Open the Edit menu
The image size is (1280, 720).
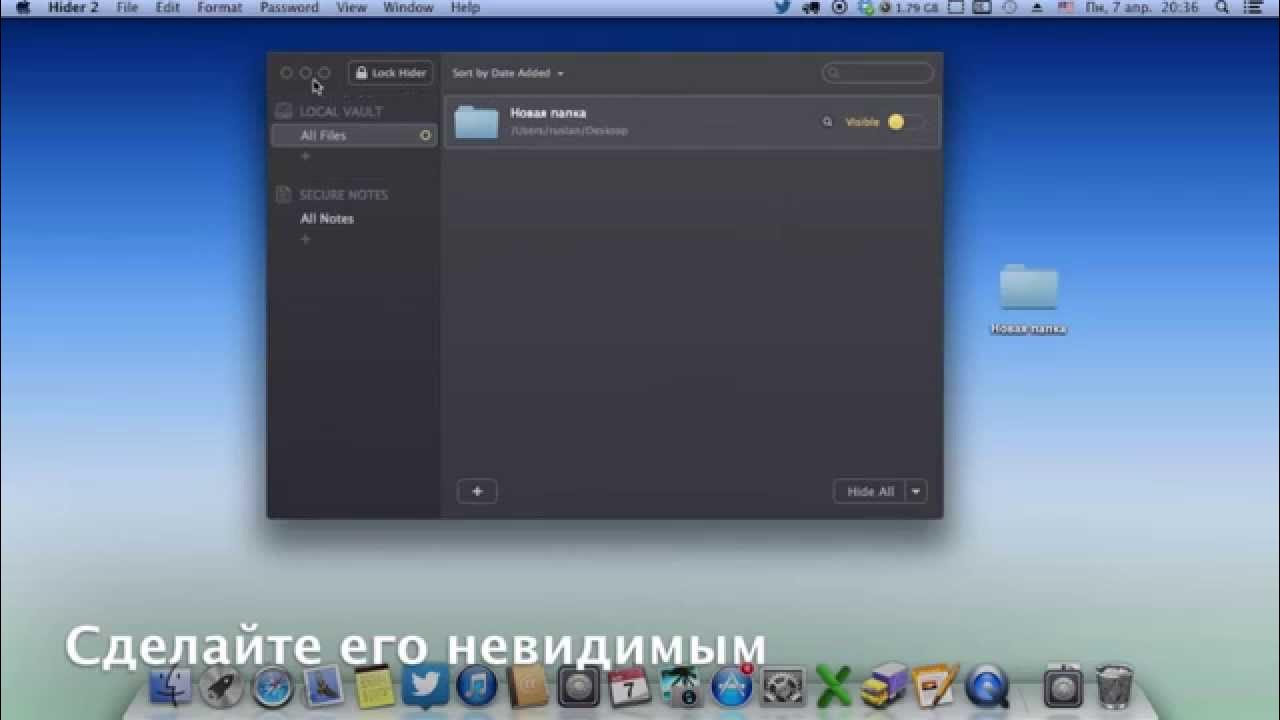tap(168, 7)
